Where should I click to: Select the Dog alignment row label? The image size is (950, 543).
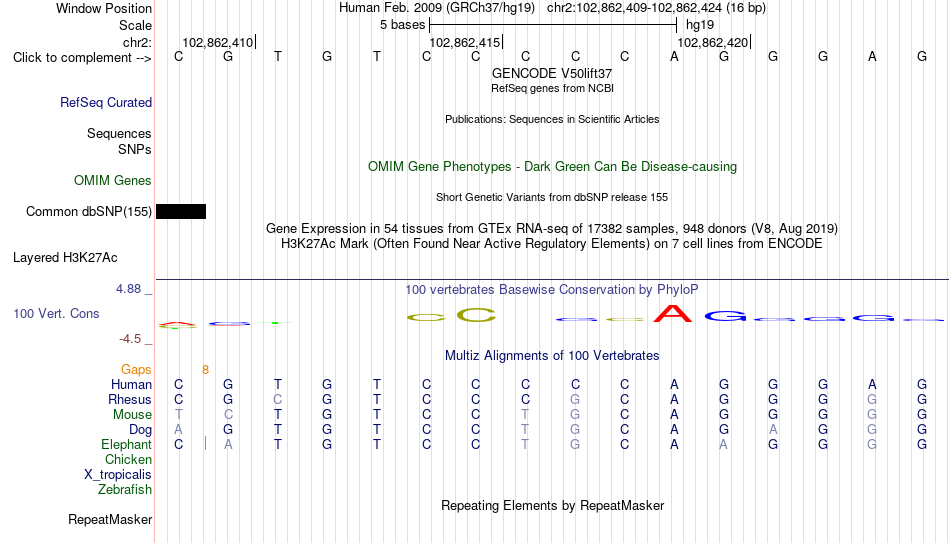140,430
